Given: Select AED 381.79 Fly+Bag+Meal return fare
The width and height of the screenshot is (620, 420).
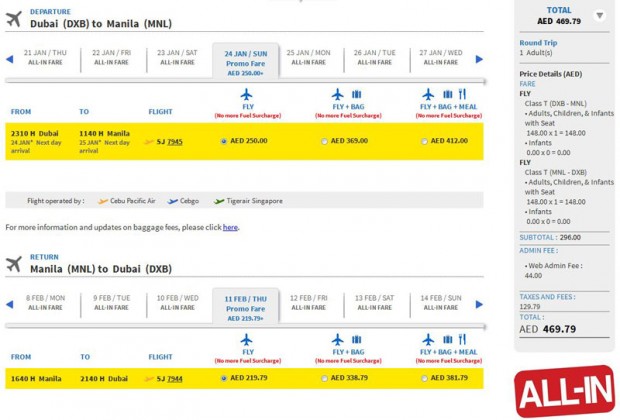Looking at the screenshot, I should pos(424,378).
